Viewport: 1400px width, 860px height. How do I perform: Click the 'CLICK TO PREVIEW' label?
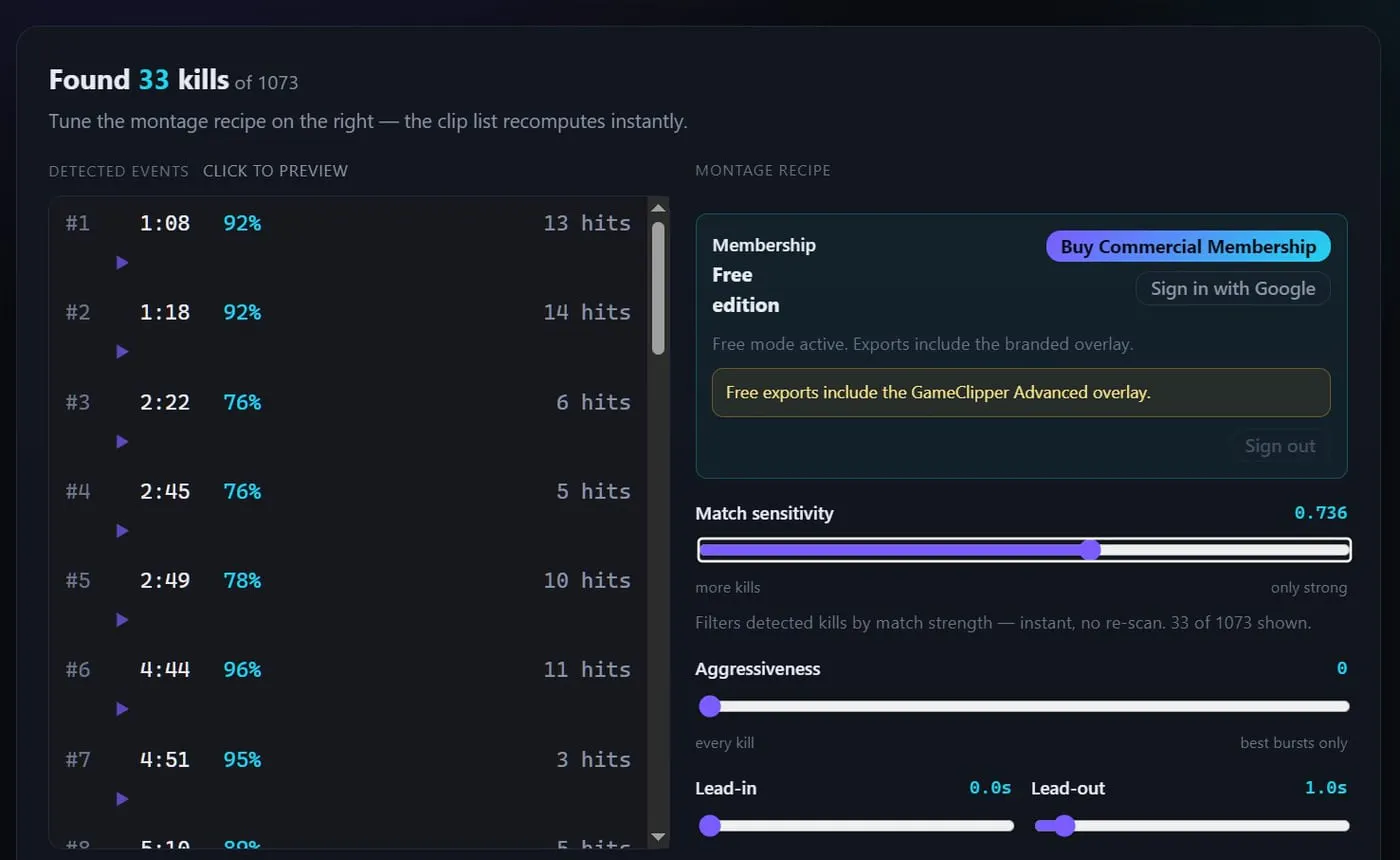pos(275,171)
